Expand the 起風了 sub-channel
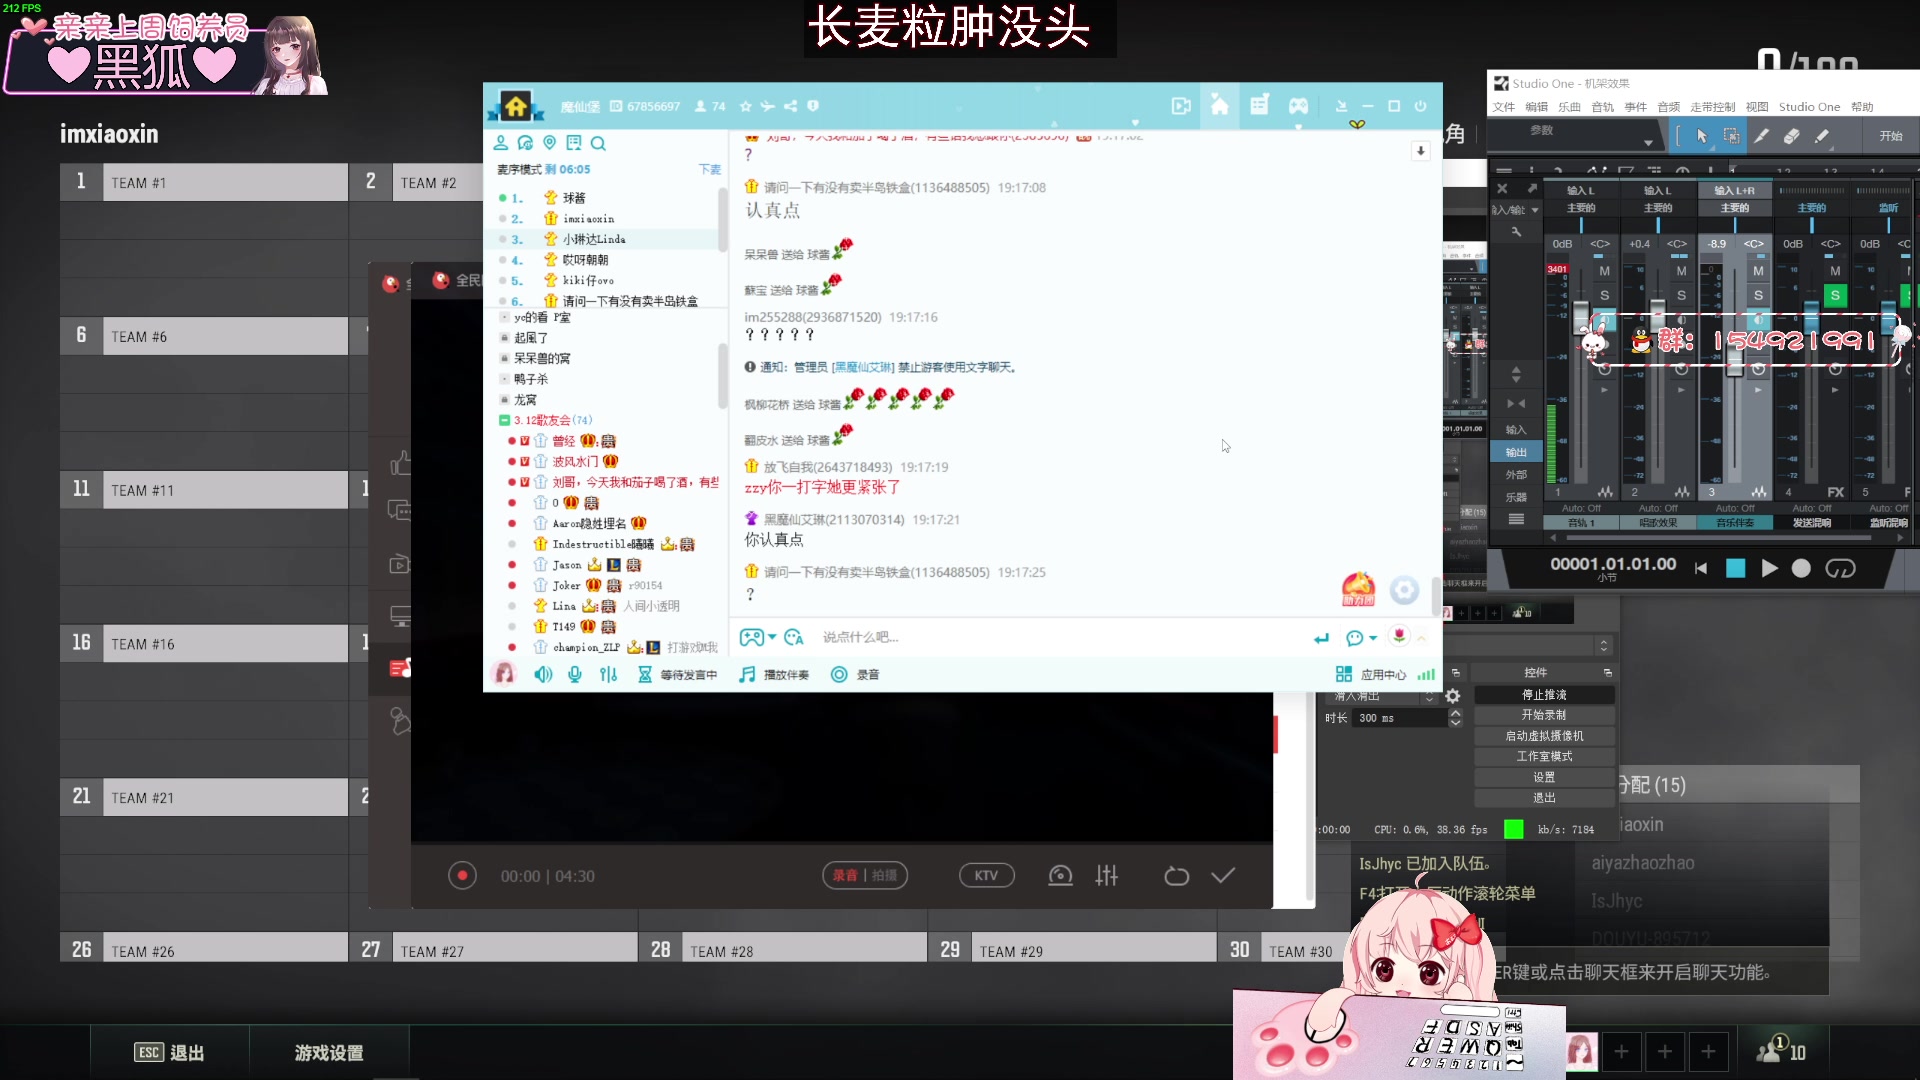1920x1080 pixels. 505,338
